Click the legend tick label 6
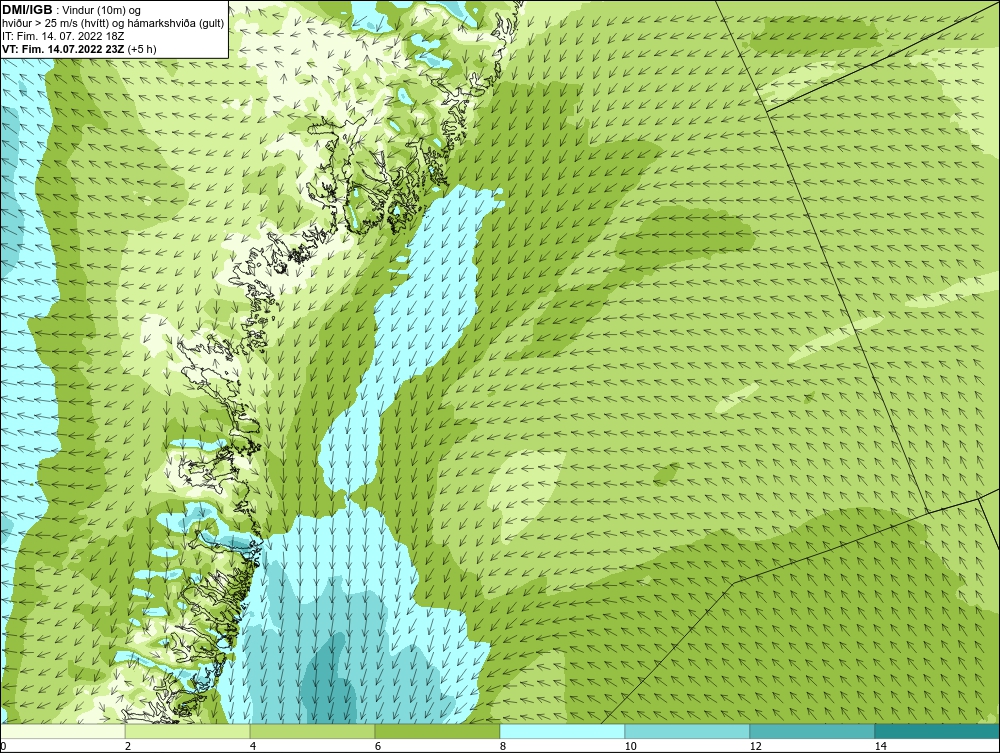This screenshot has height=753, width=1000. click(378, 746)
